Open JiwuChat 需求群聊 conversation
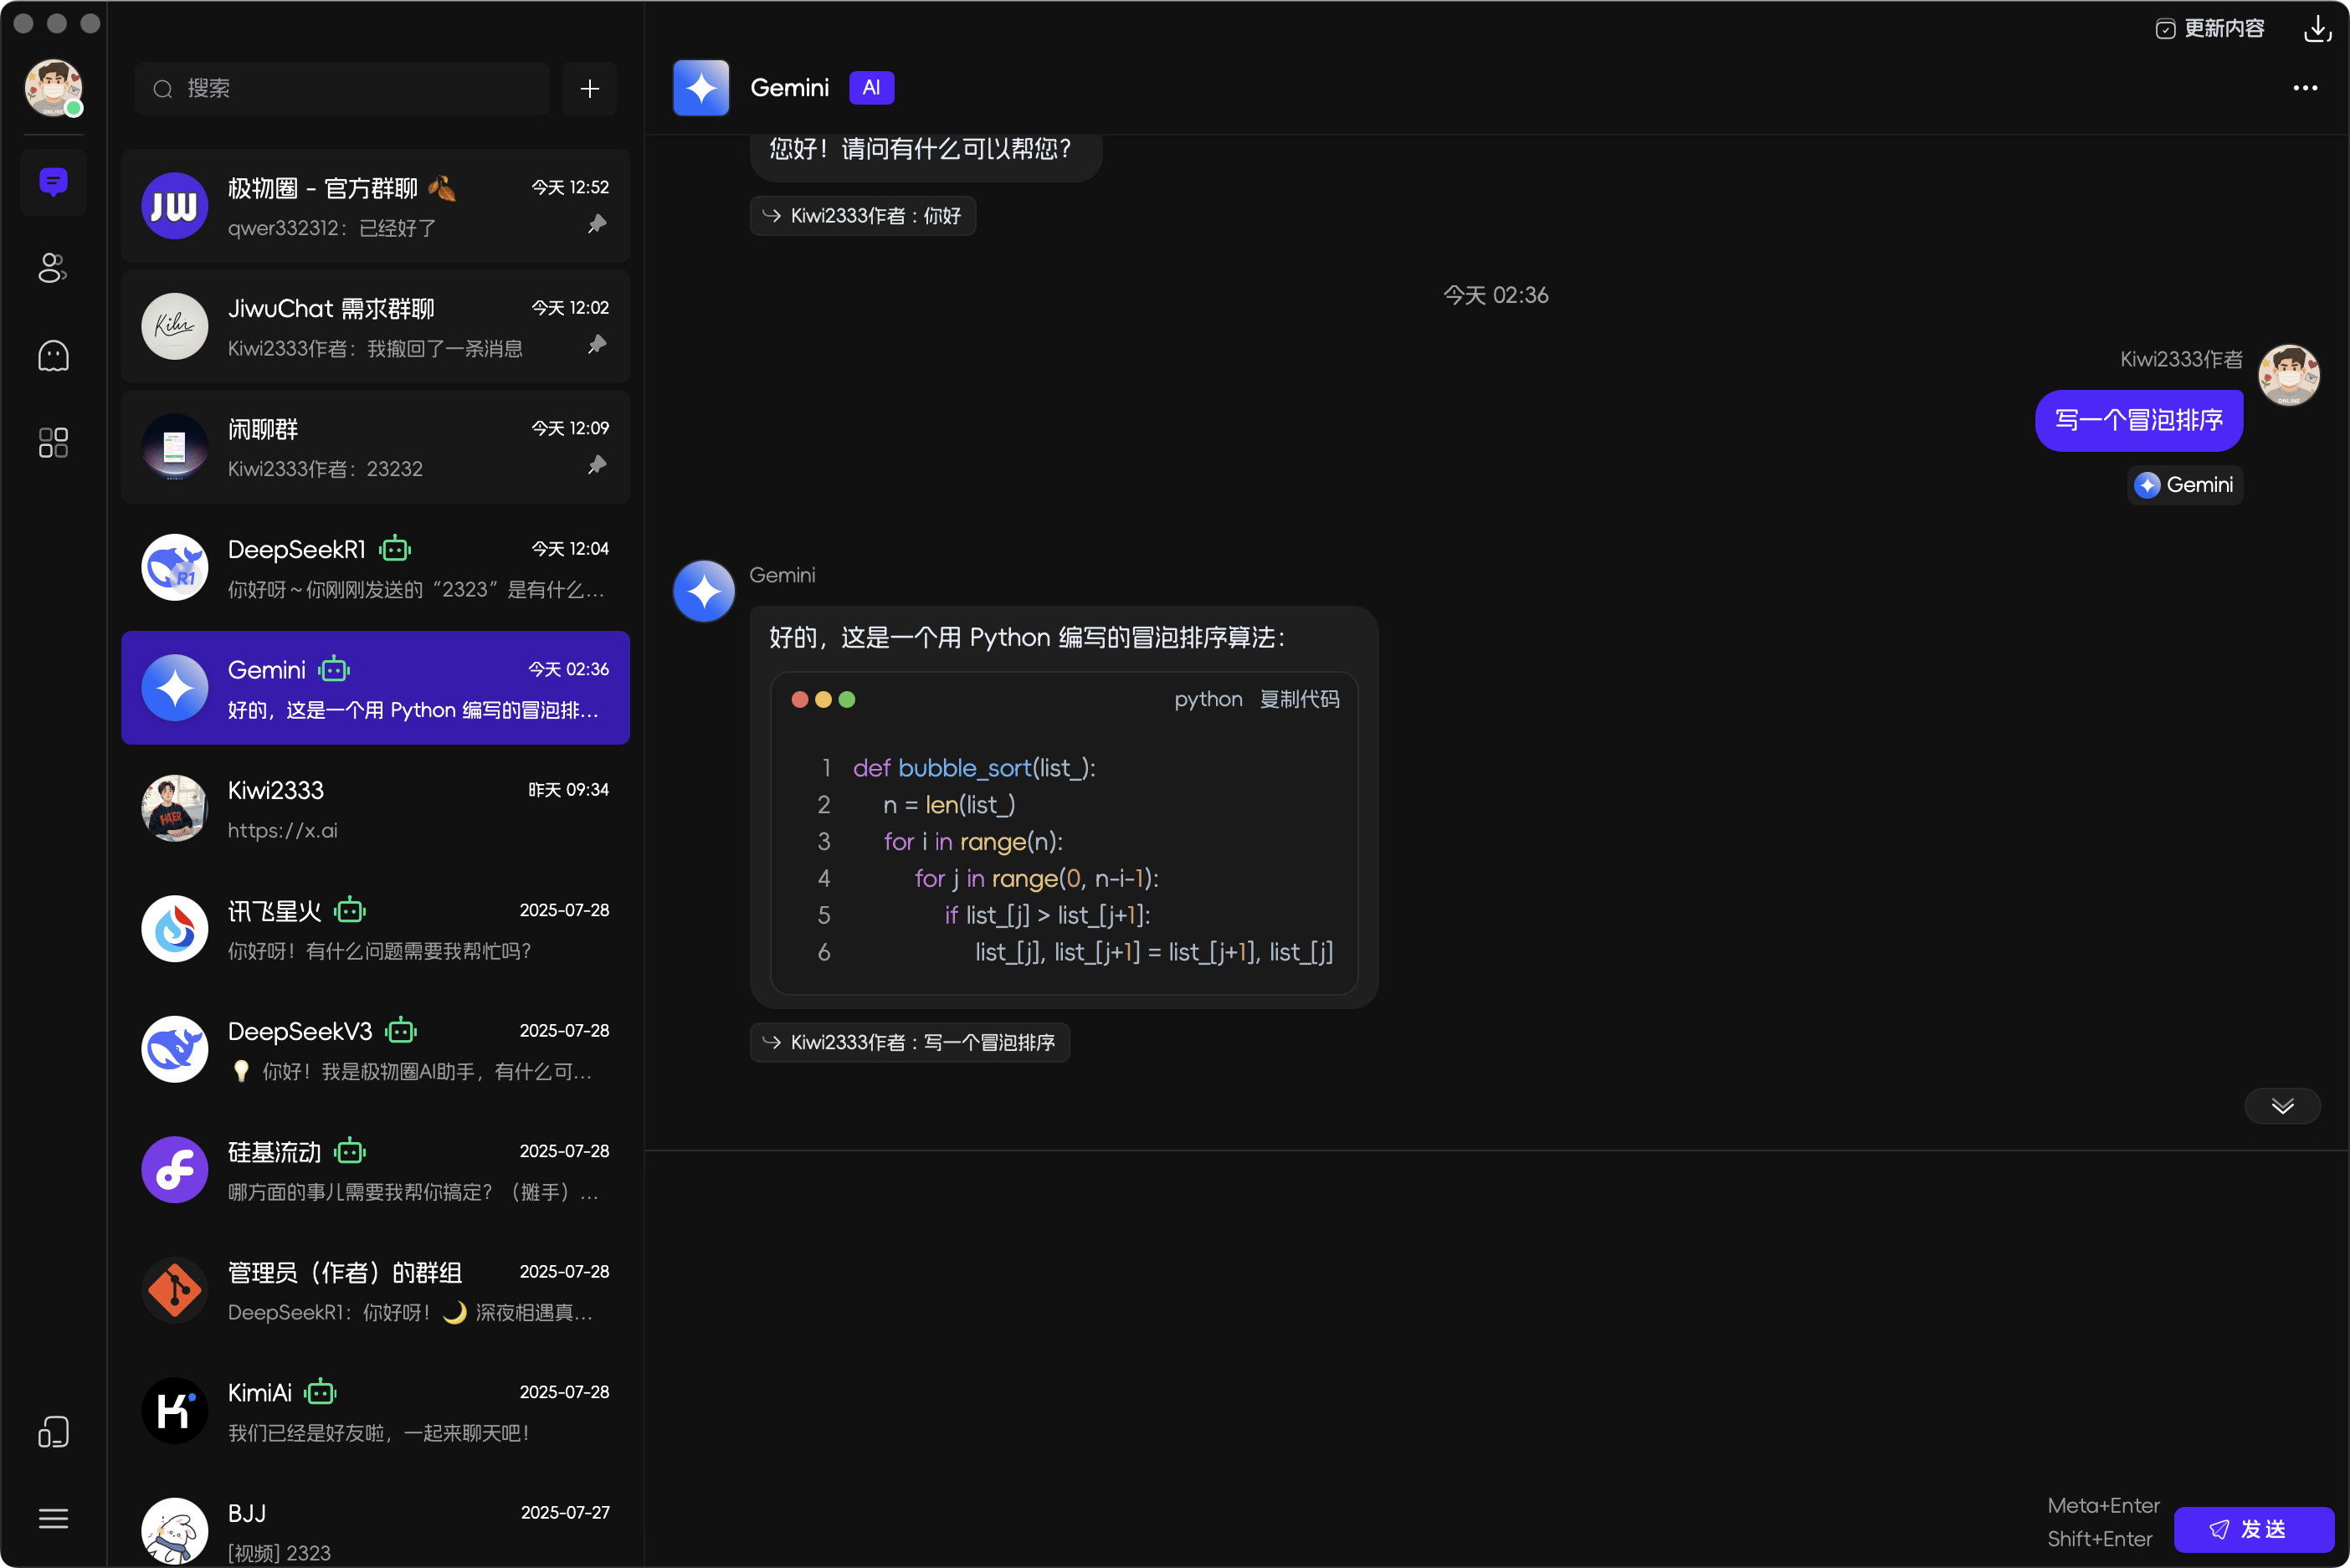This screenshot has width=2350, height=1568. (375, 326)
